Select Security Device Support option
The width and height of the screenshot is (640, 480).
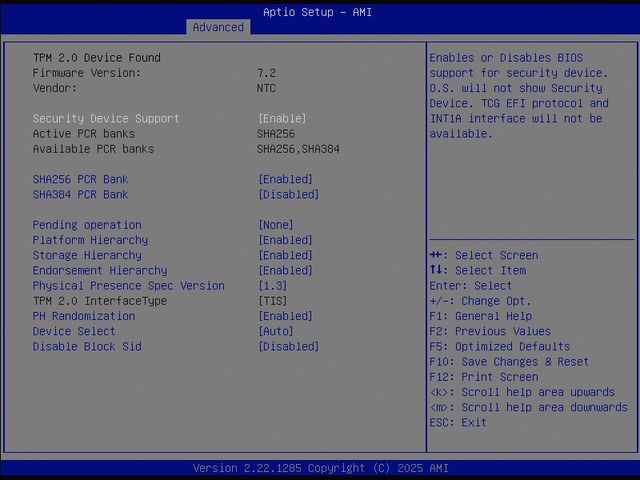pyautogui.click(x=106, y=118)
